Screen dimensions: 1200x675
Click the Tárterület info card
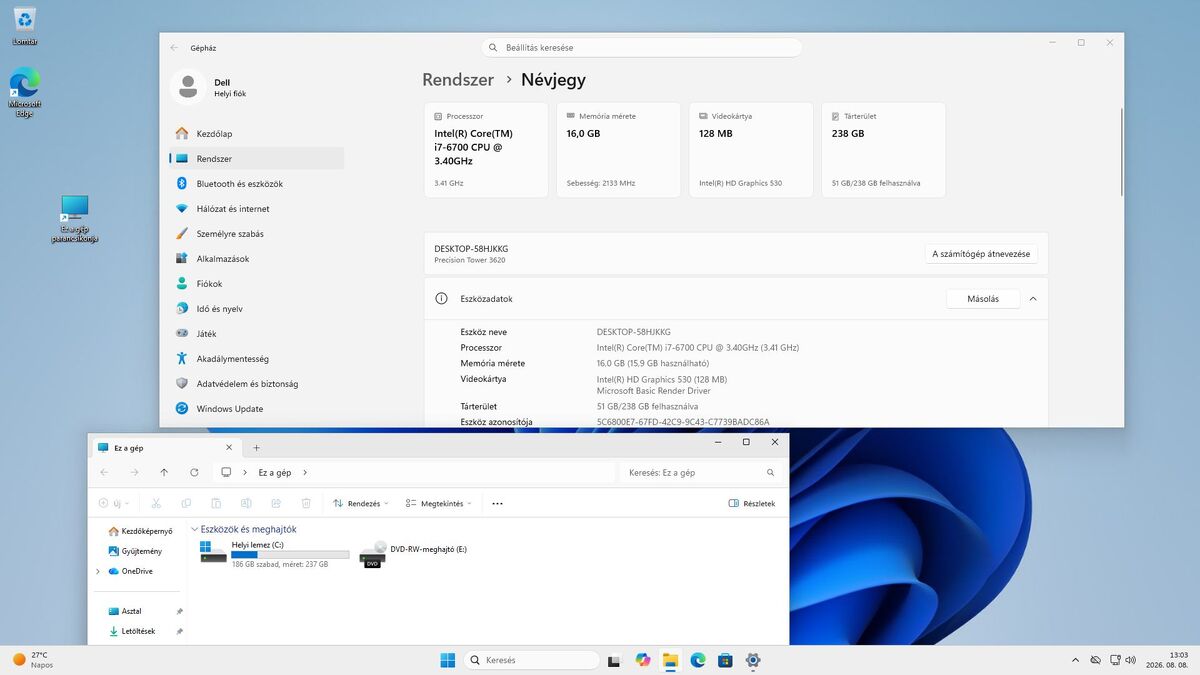pyautogui.click(x=883, y=150)
